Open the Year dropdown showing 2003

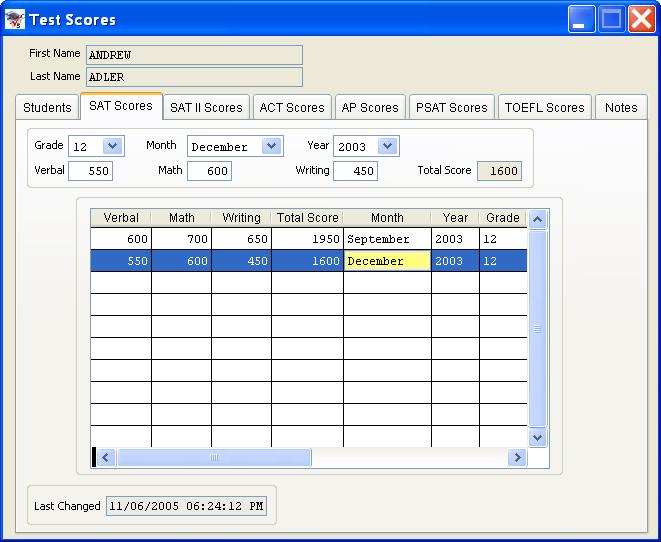point(388,146)
